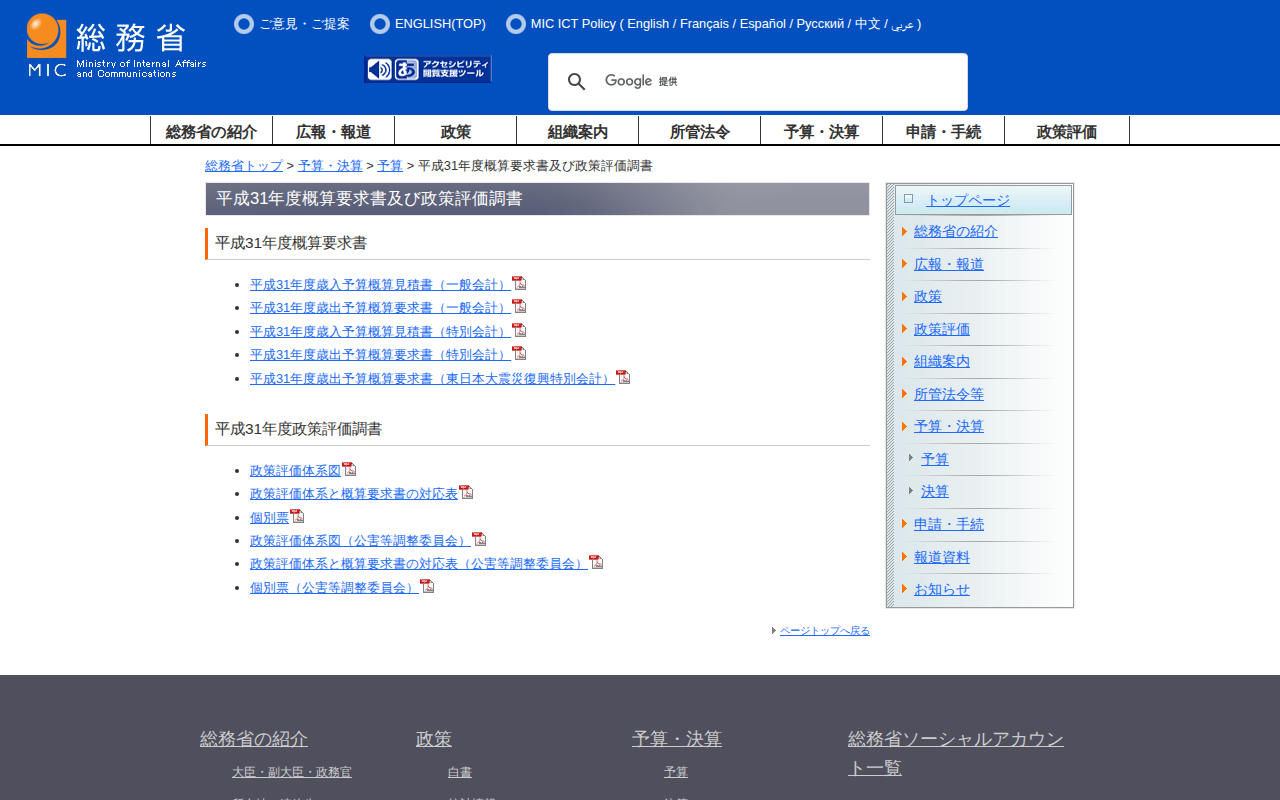Click PDF icon beside 東日本大震災復興特別会計 link
This screenshot has height=800, width=1280.
(x=623, y=377)
